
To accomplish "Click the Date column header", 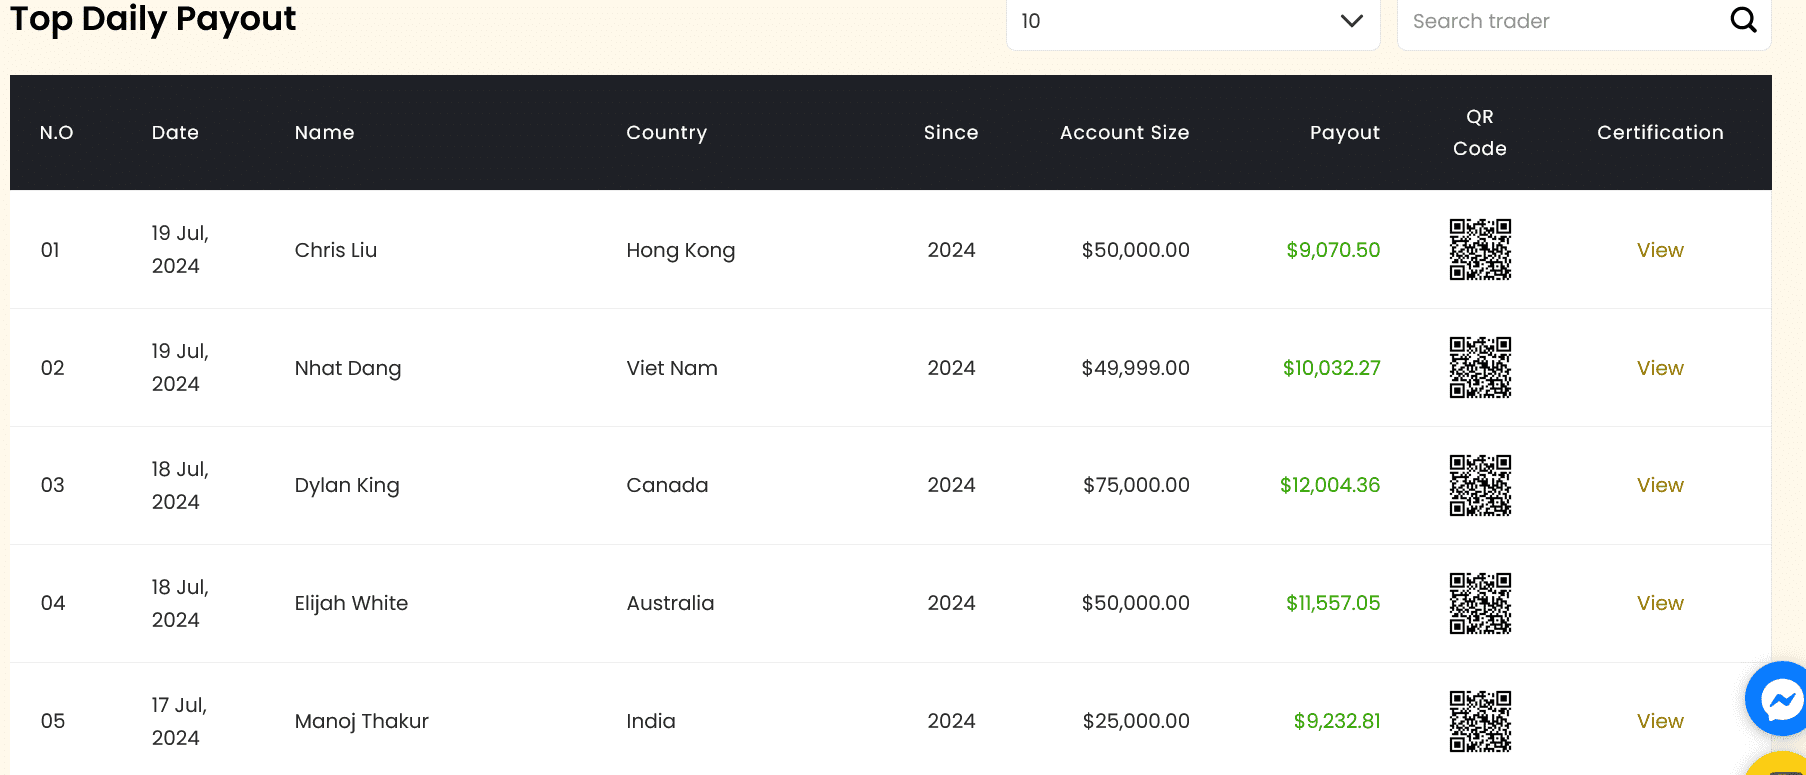I will (x=175, y=133).
